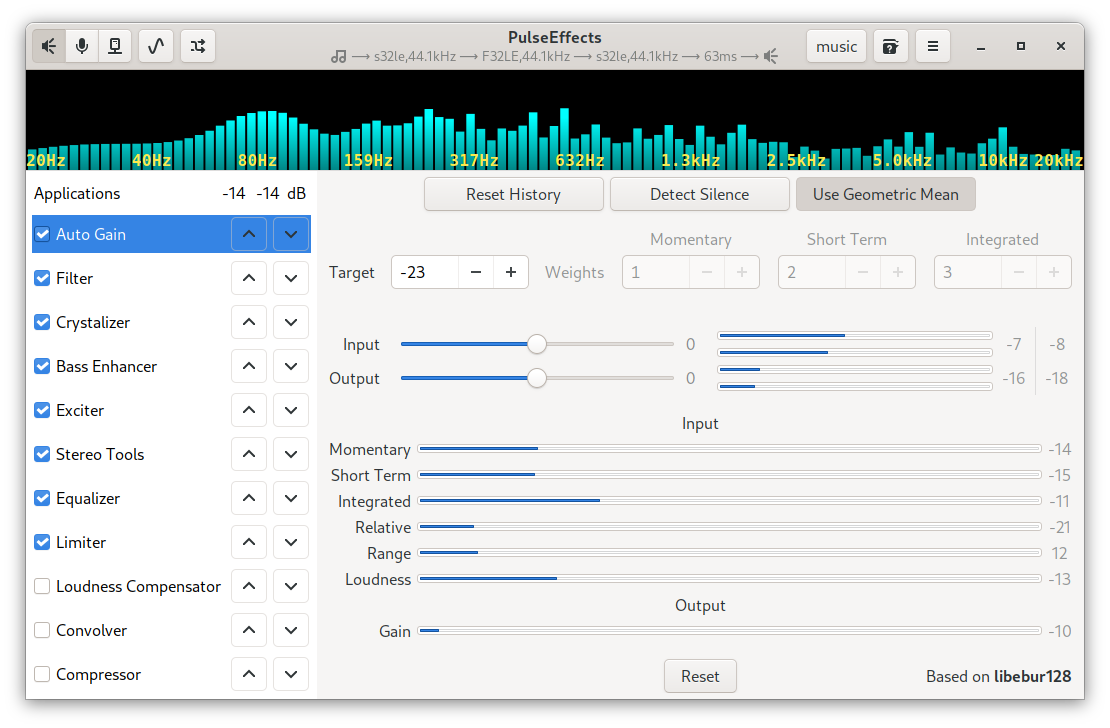The height and width of the screenshot is (728, 1110).
Task: Open the hamburger menu
Action: (x=932, y=47)
